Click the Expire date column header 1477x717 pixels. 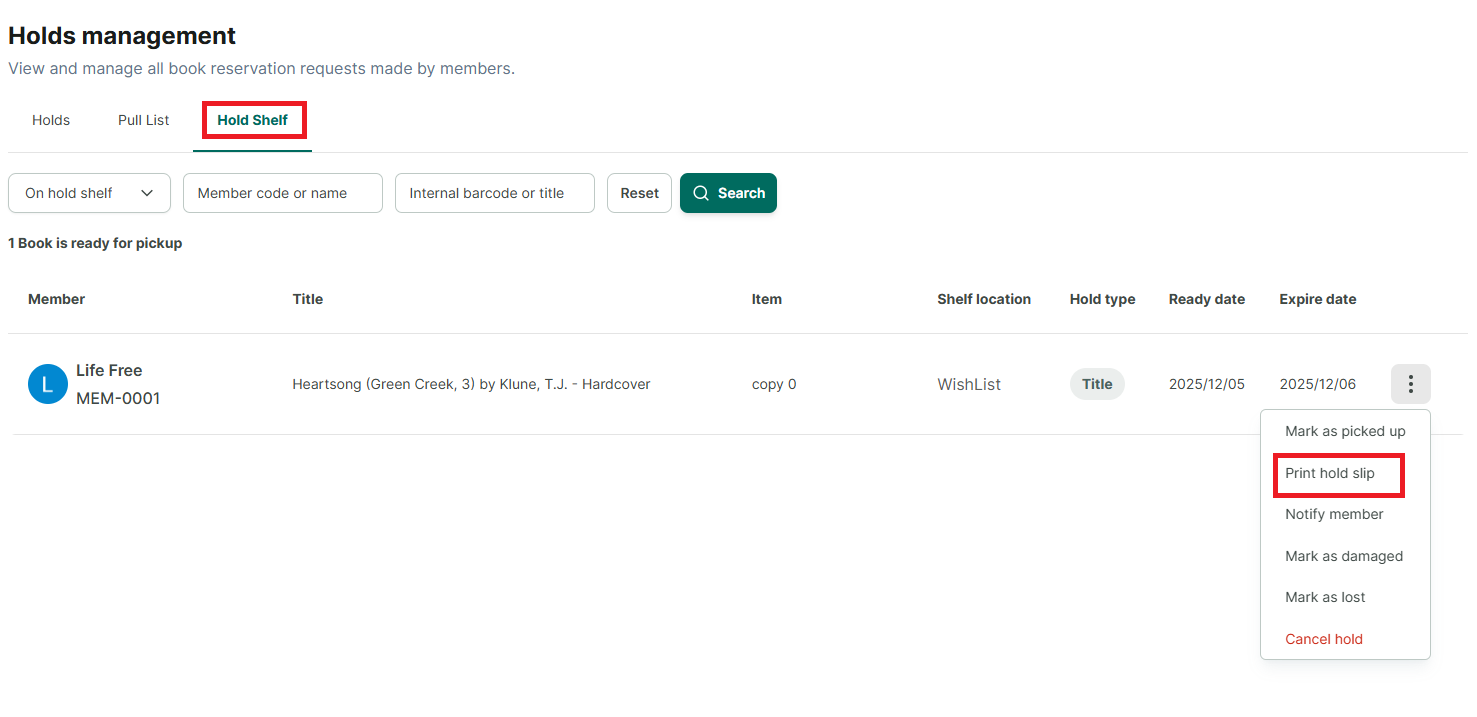click(1318, 299)
